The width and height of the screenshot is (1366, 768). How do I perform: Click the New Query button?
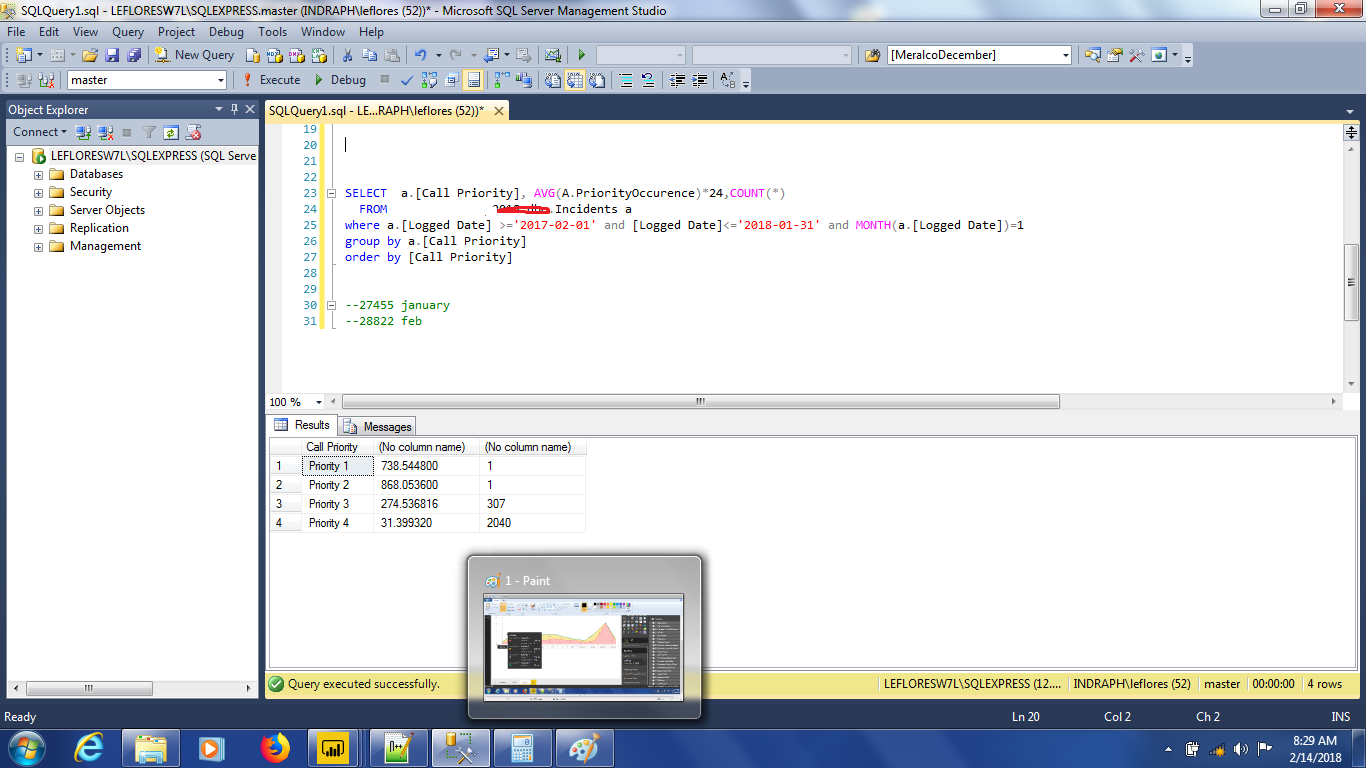pos(195,55)
